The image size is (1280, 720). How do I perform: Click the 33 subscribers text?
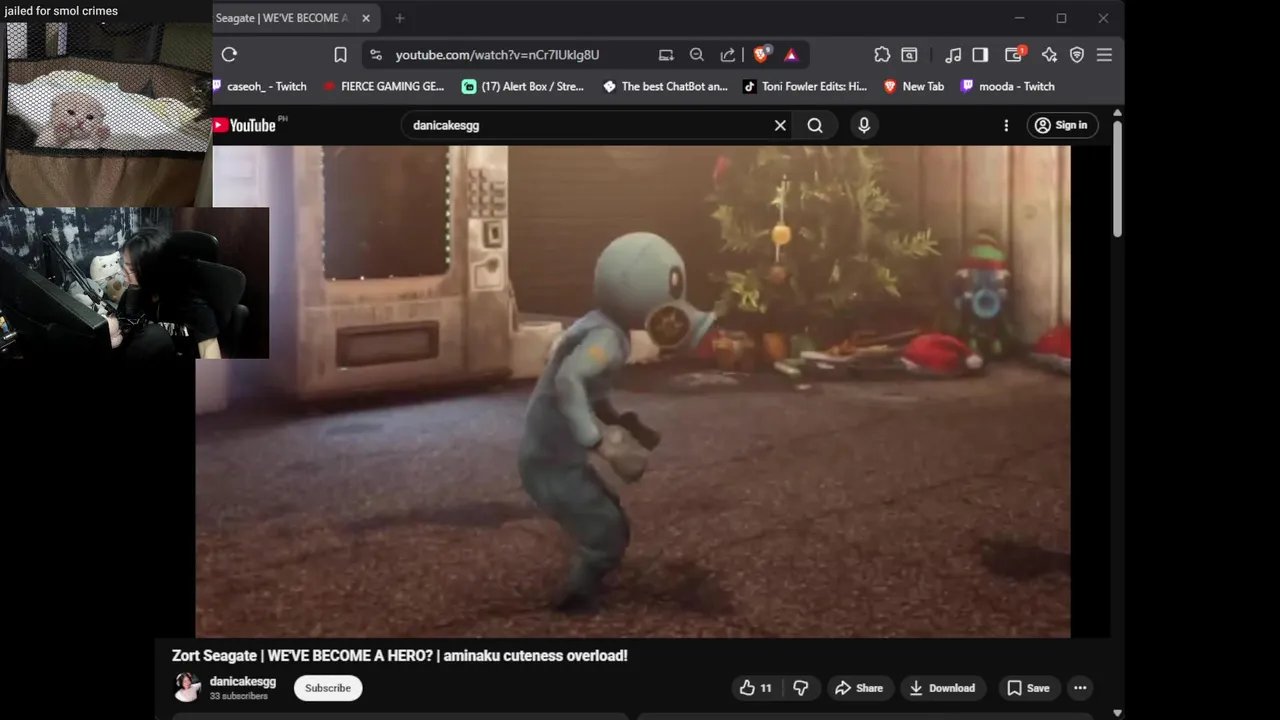pyautogui.click(x=239, y=696)
